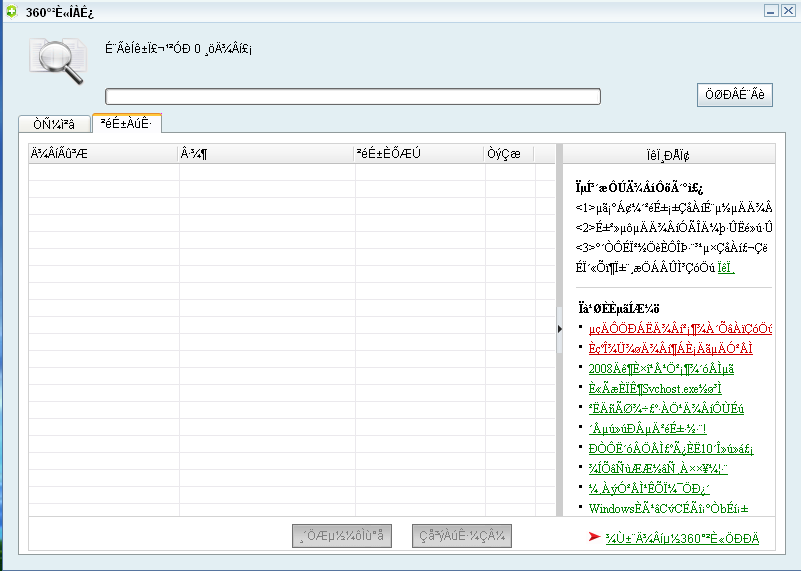Sort by the first column header (trojan name)
This screenshot has height=571, width=801.
pyautogui.click(x=103, y=153)
